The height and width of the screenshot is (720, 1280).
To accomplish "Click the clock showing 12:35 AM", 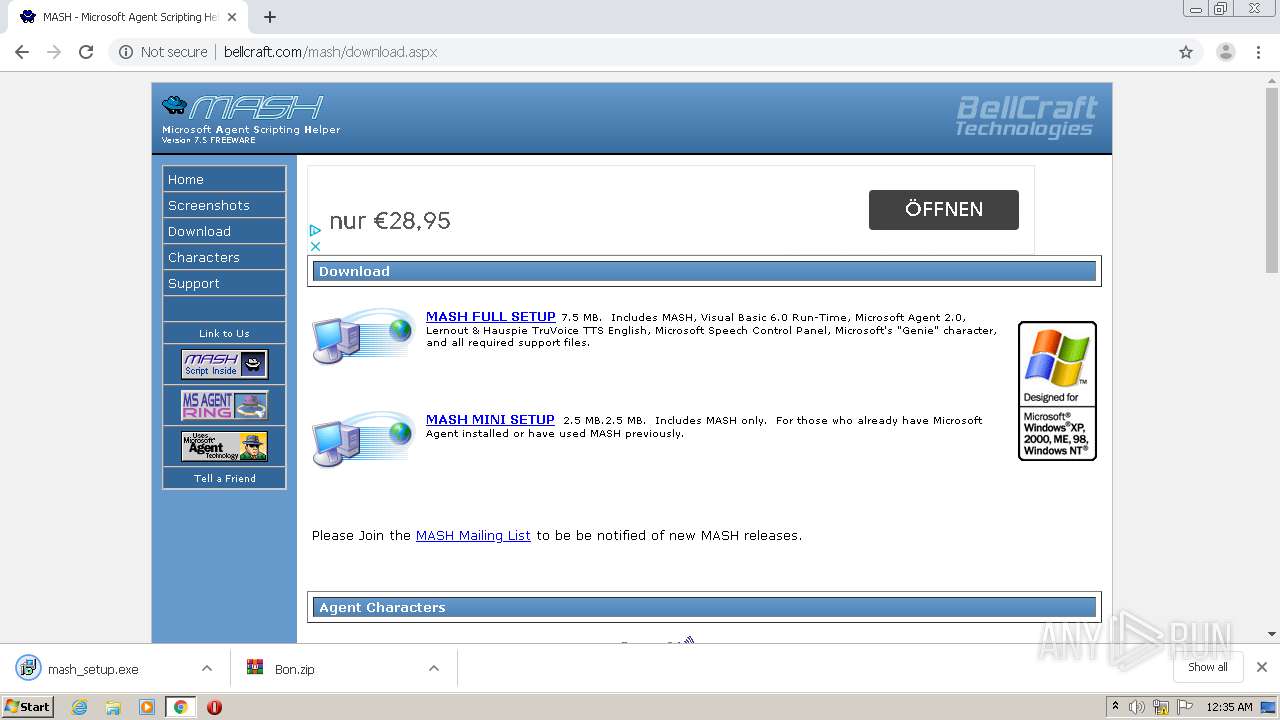I will (1229, 707).
